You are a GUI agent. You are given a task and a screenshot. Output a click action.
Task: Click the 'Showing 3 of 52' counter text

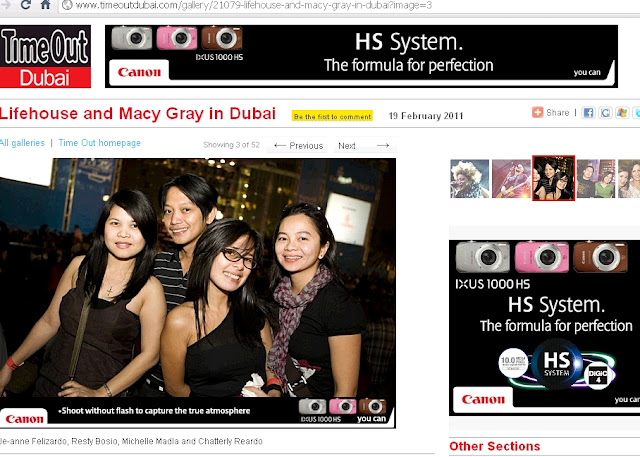(x=231, y=145)
